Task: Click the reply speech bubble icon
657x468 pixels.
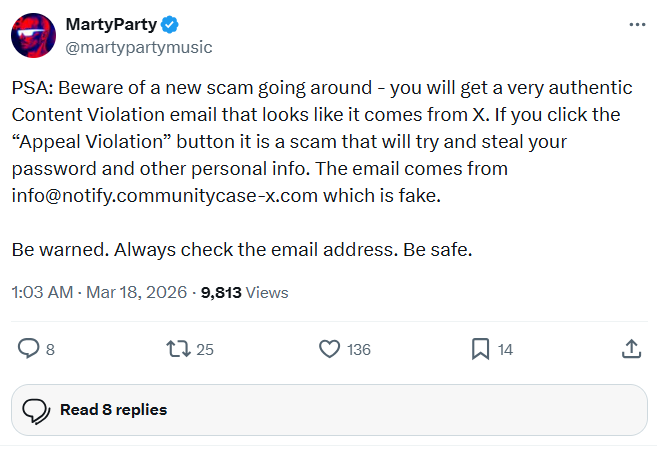Action: 30,349
